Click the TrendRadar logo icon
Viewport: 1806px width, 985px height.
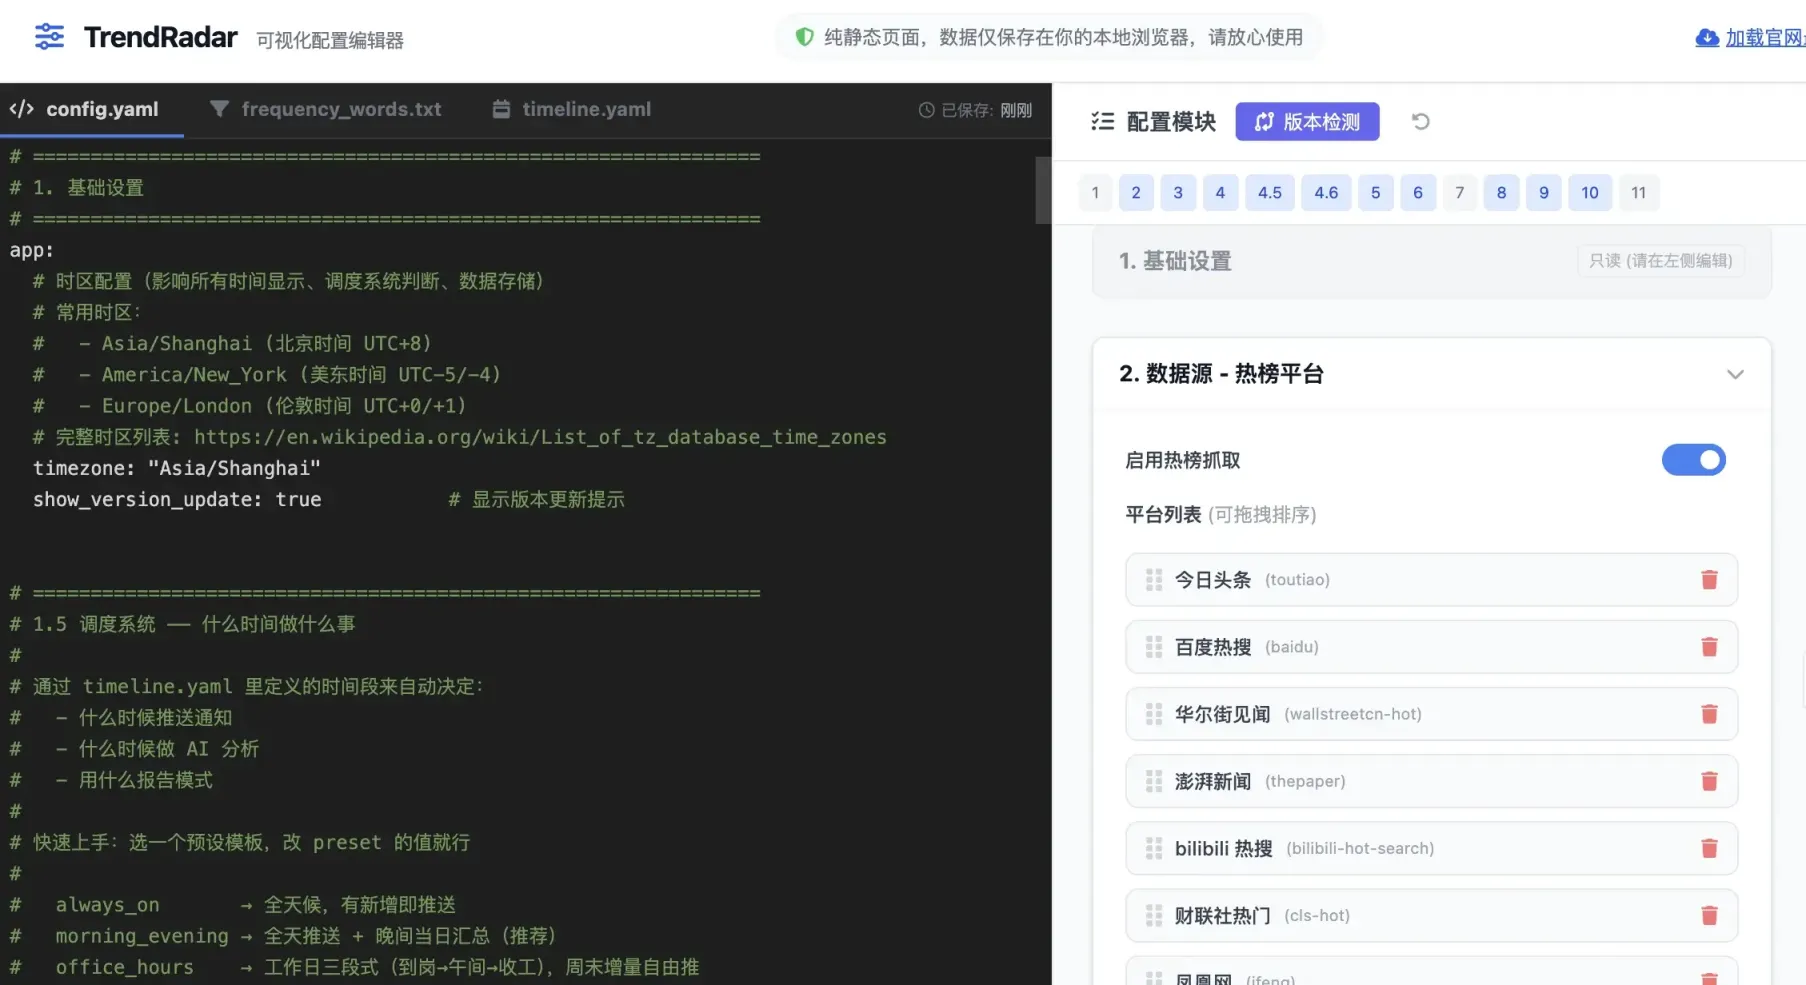click(47, 36)
